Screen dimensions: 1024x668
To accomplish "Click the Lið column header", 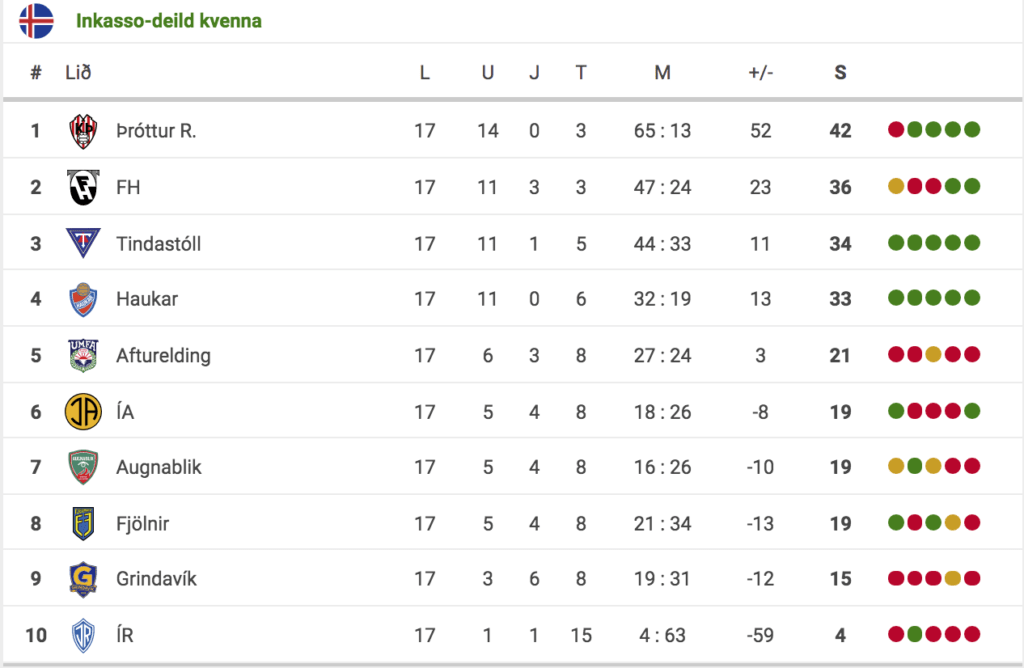I will coord(78,72).
